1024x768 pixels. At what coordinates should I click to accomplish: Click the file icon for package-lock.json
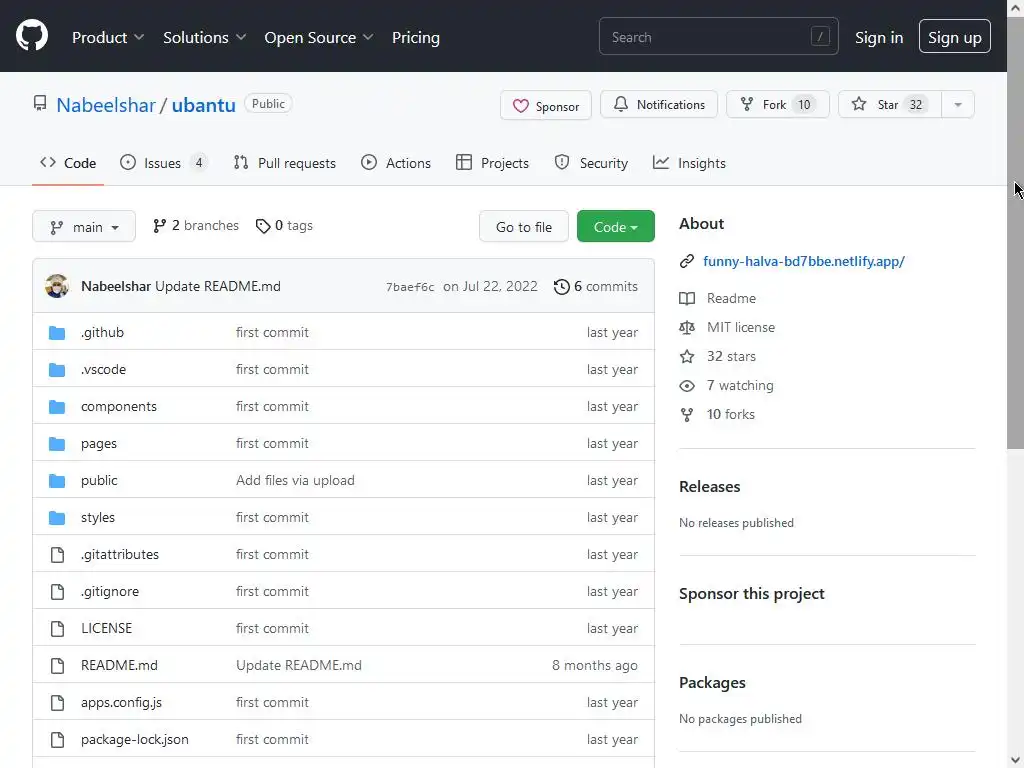(57, 740)
